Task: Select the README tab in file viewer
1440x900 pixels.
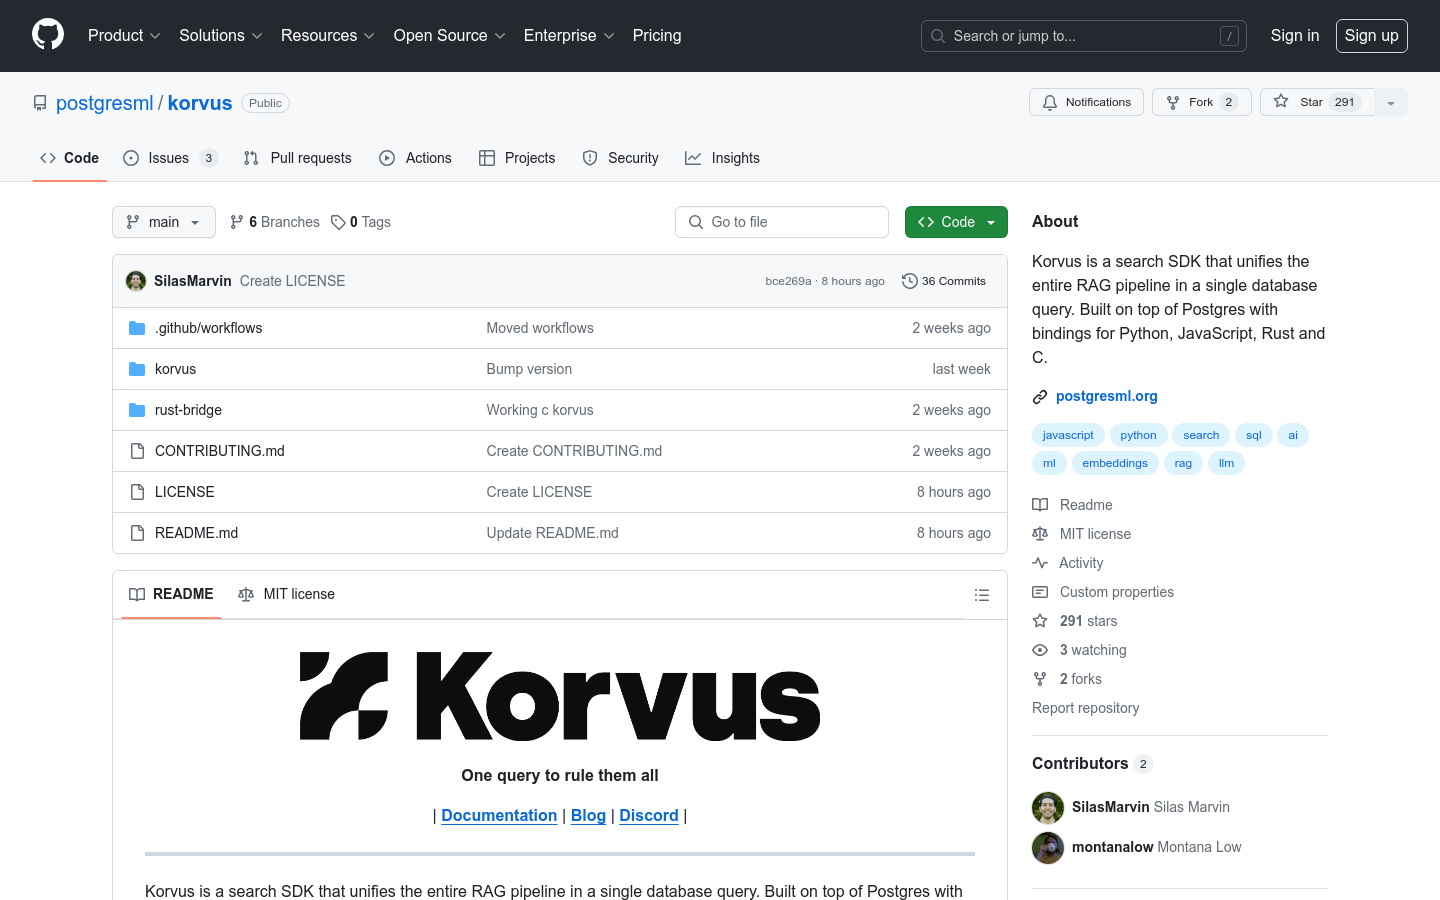Action: 171,594
